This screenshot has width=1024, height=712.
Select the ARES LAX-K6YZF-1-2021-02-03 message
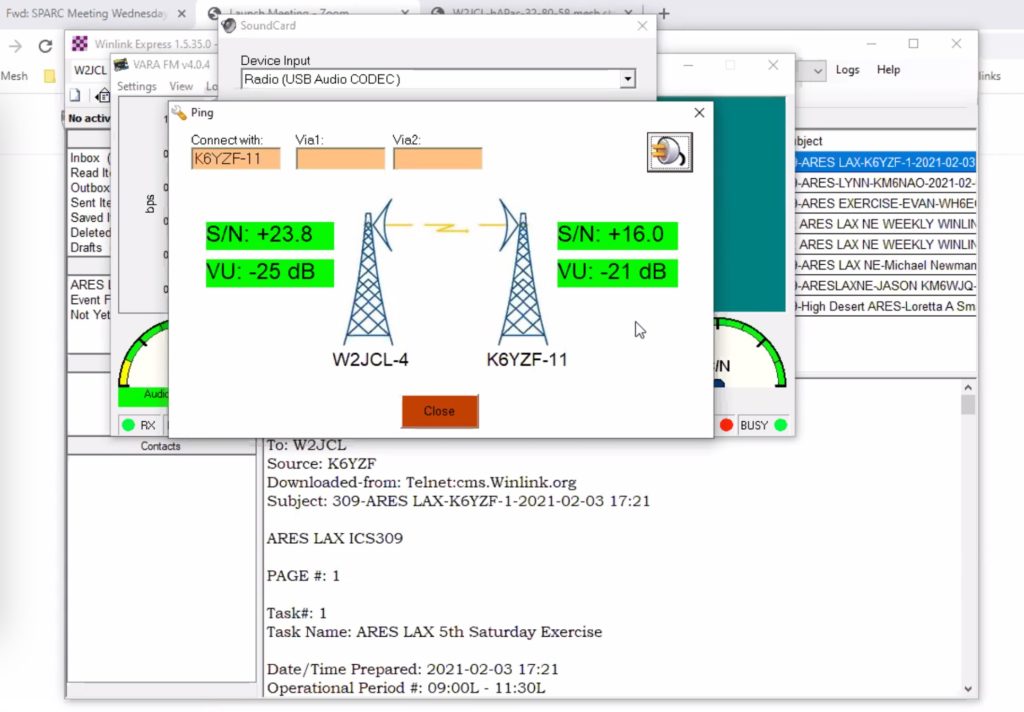[885, 162]
